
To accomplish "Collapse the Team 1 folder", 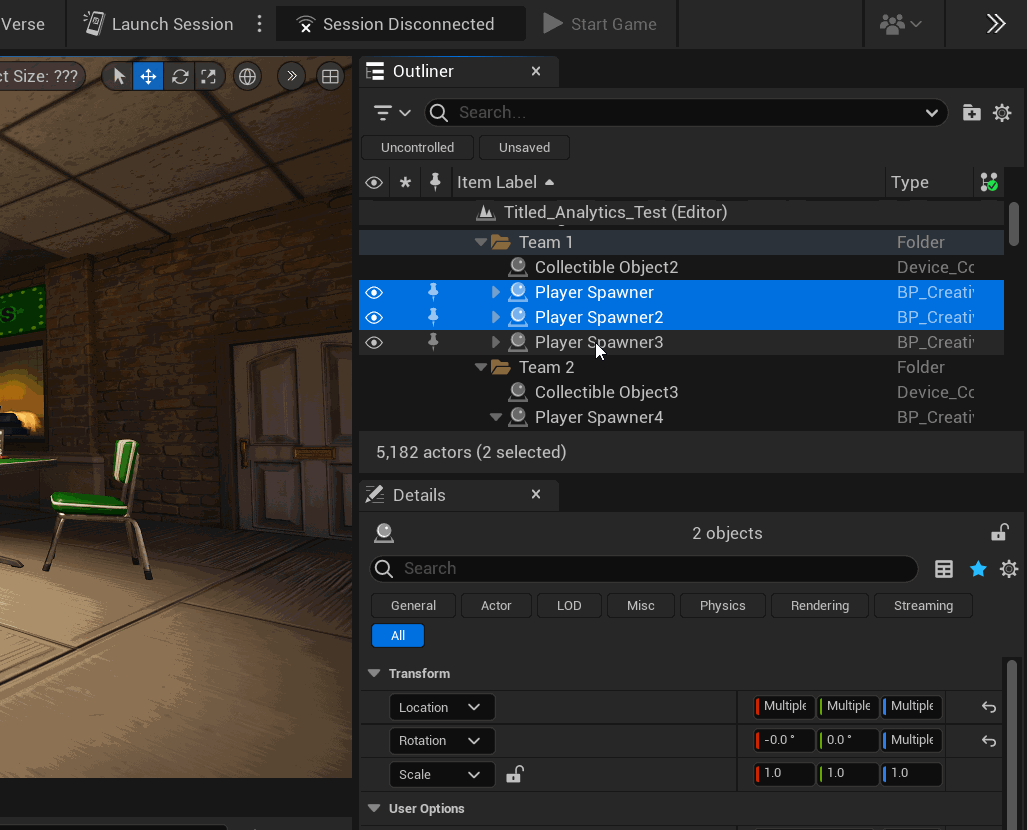I will click(x=481, y=242).
